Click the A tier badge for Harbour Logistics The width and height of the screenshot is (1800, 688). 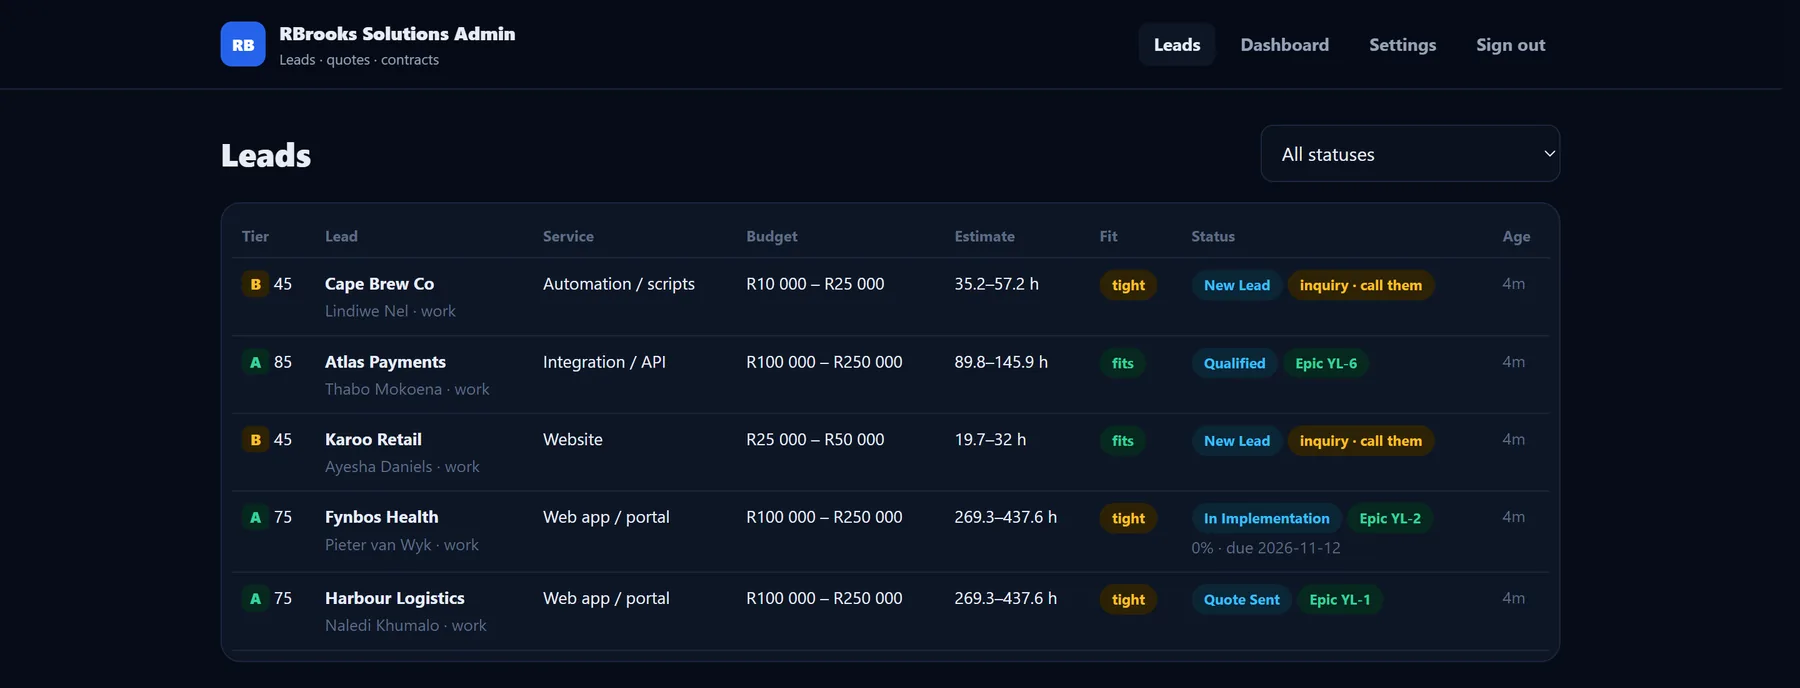(x=255, y=598)
